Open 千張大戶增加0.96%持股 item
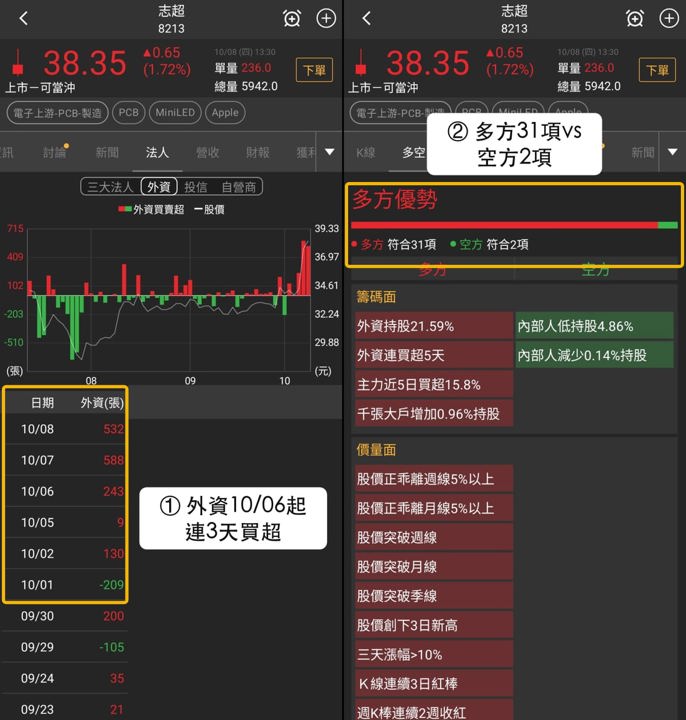Screen dimensions: 686x720 433,414
